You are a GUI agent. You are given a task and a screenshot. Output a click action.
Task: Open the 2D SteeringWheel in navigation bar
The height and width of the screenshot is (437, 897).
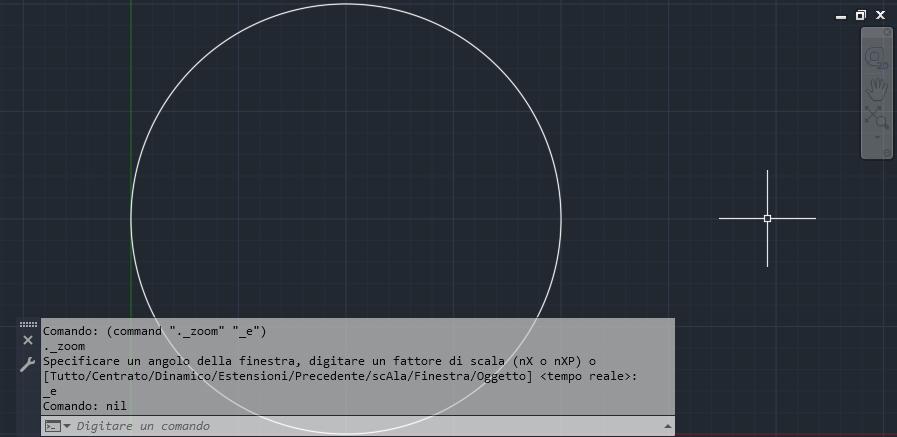coord(876,59)
